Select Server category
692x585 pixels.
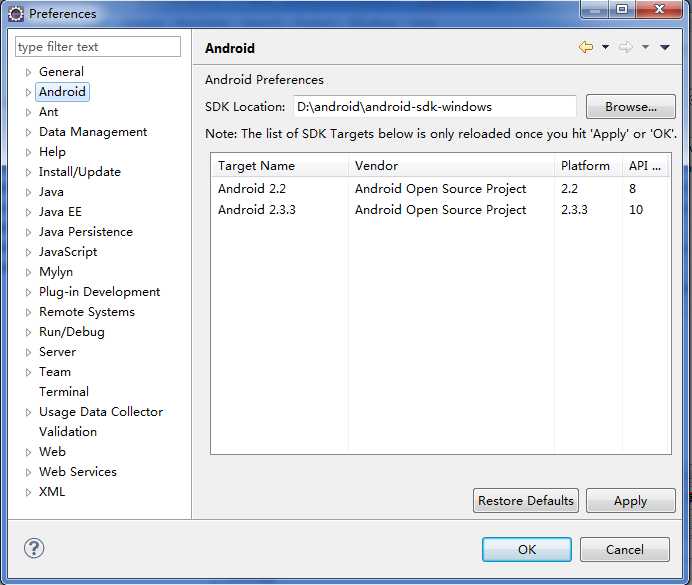tap(57, 352)
